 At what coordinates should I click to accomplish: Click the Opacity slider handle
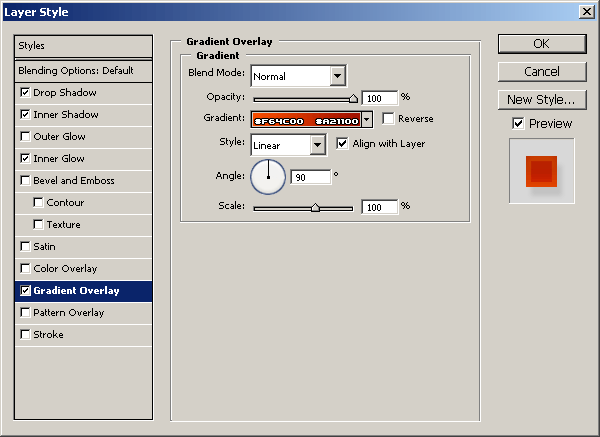[x=353, y=99]
